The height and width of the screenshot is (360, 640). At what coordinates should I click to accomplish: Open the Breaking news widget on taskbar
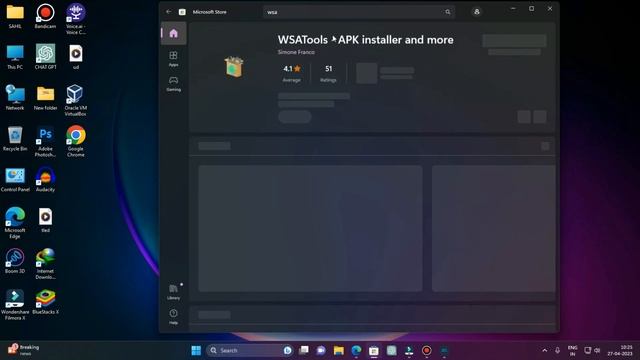click(24, 350)
